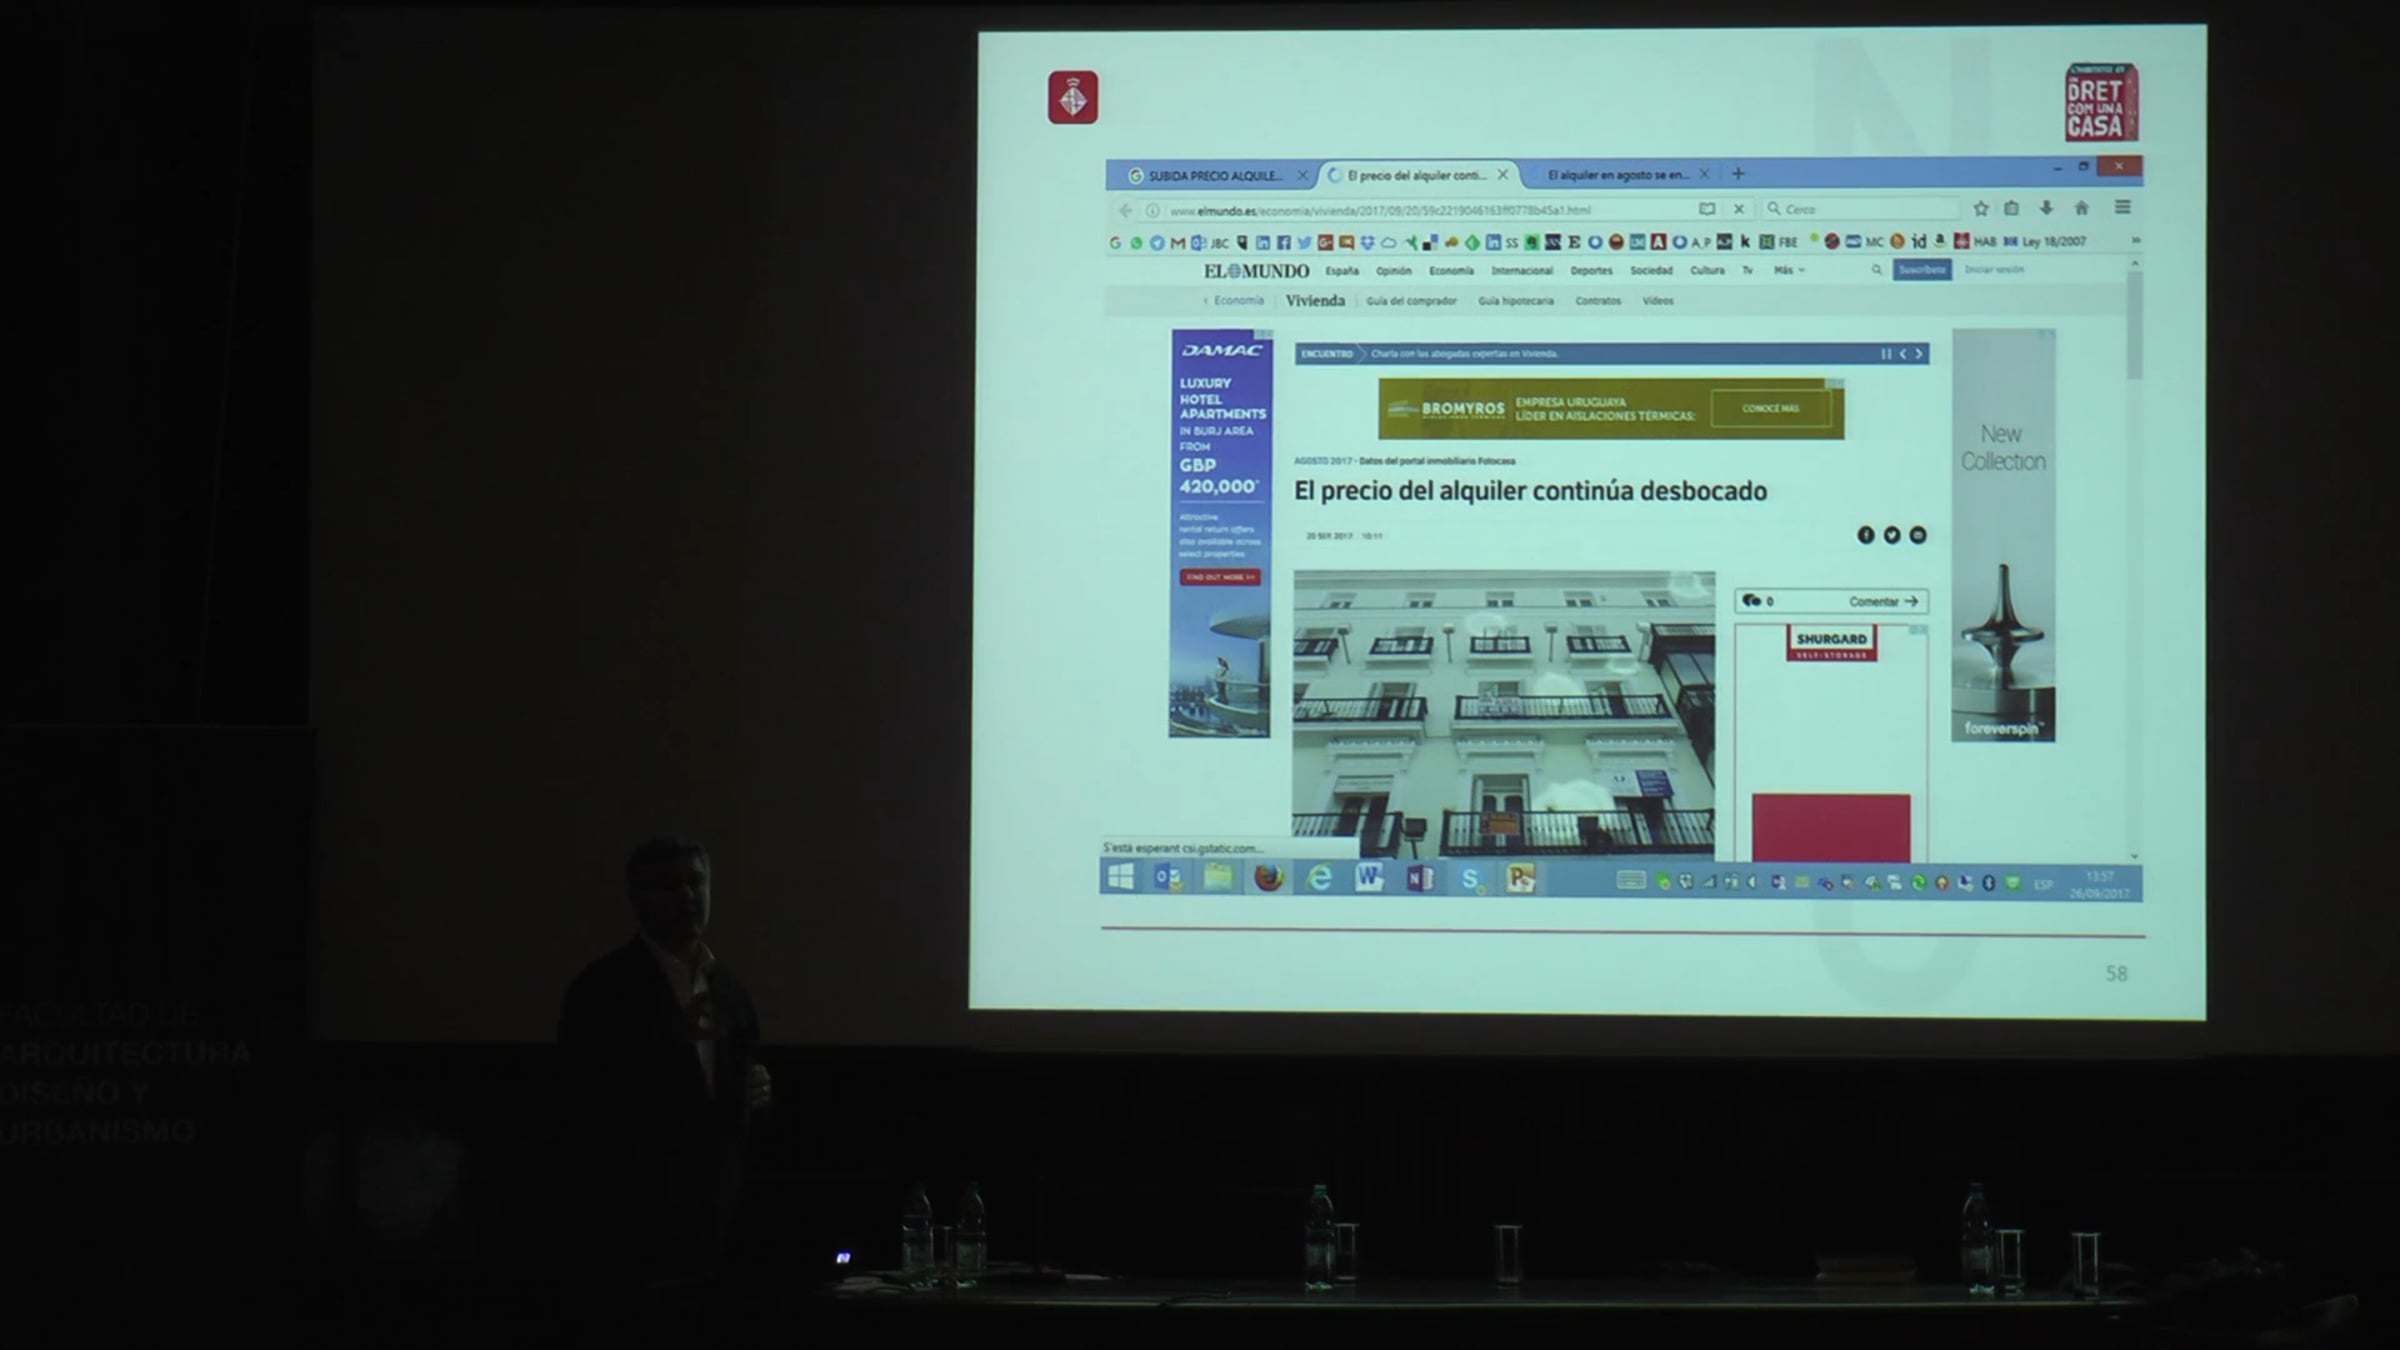
Task: Open the Guía del comprador link
Action: 1411,301
